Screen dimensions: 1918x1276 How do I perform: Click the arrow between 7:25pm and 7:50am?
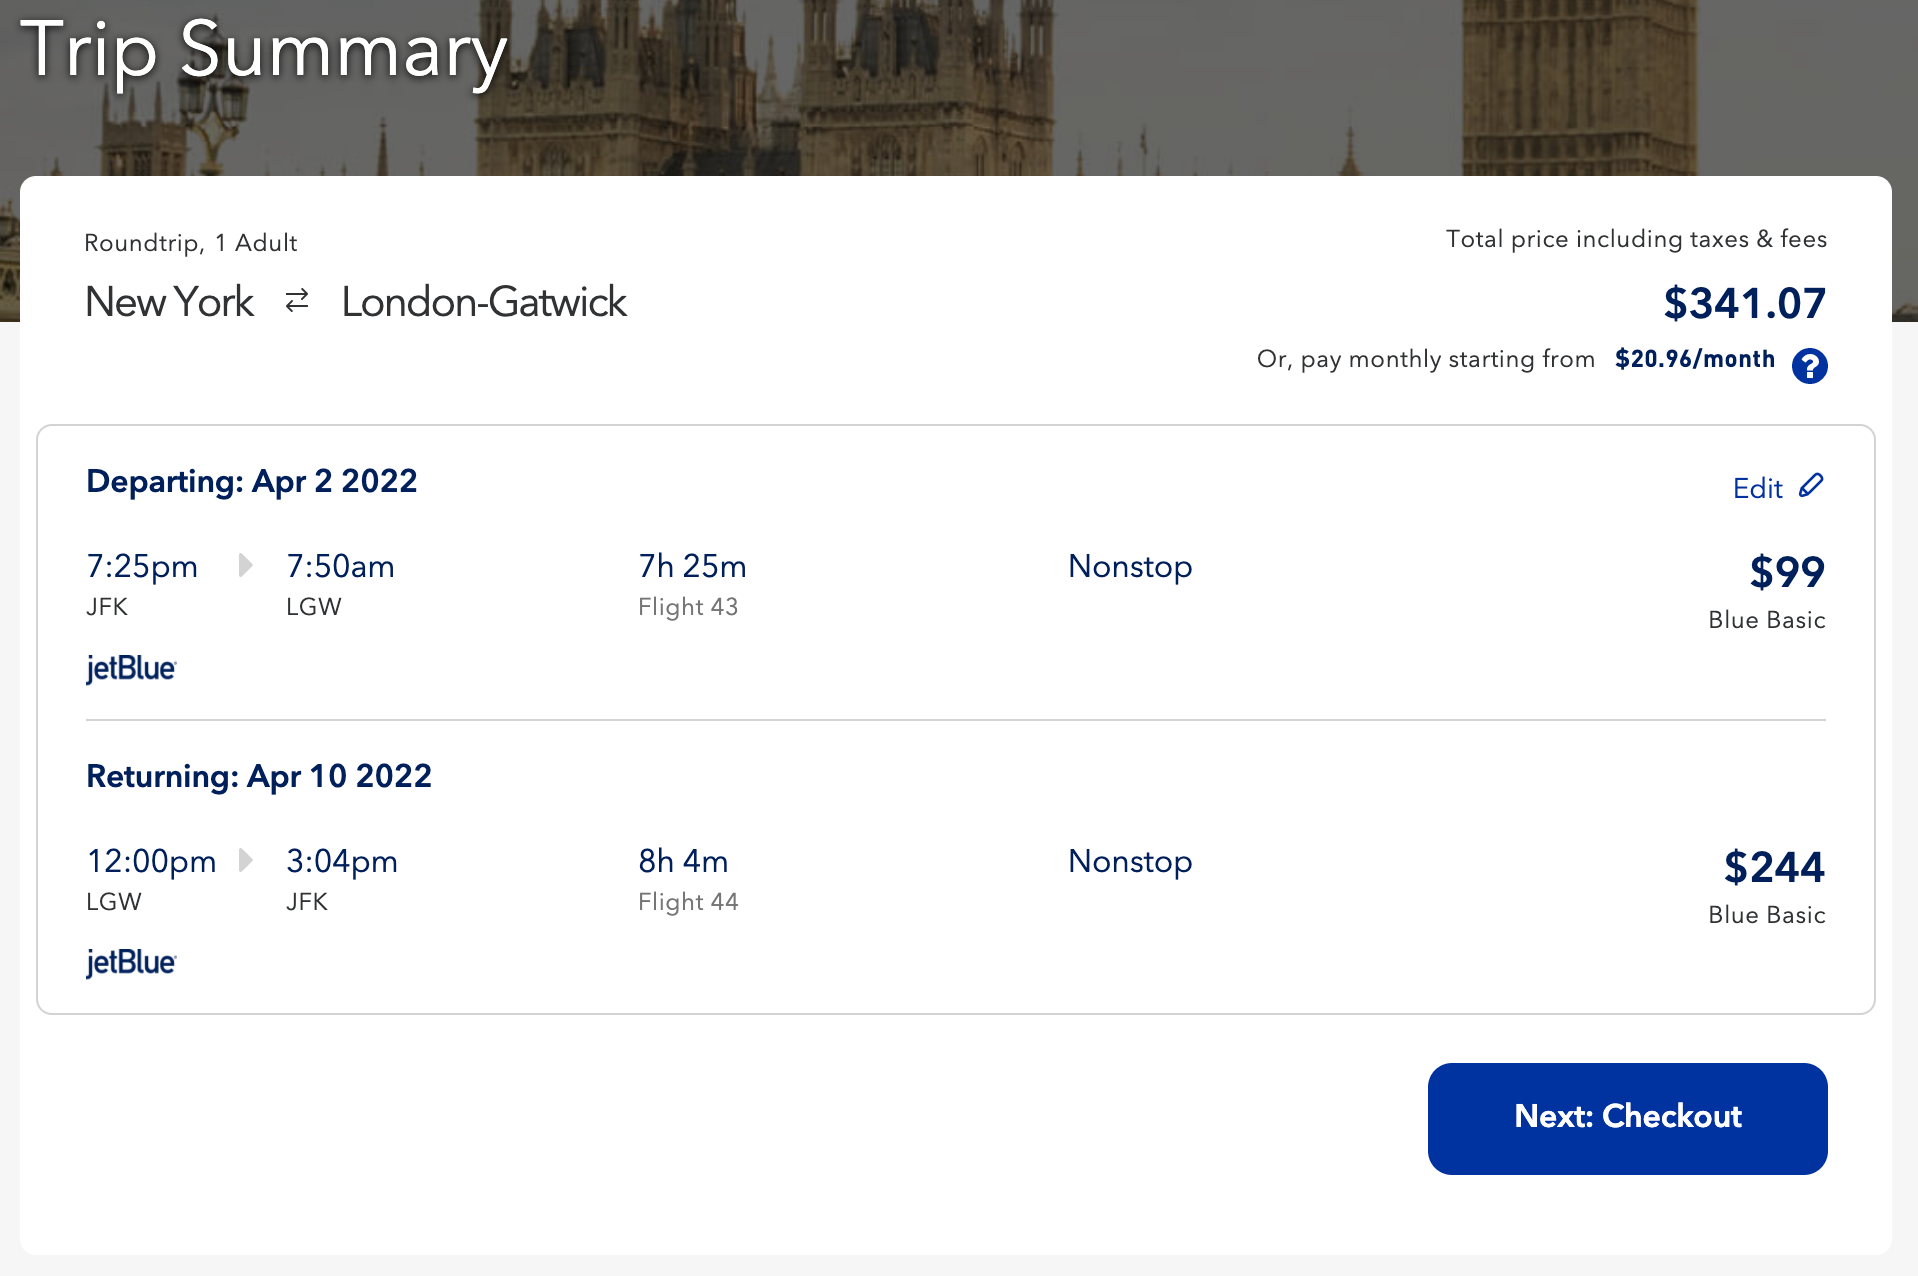[245, 566]
